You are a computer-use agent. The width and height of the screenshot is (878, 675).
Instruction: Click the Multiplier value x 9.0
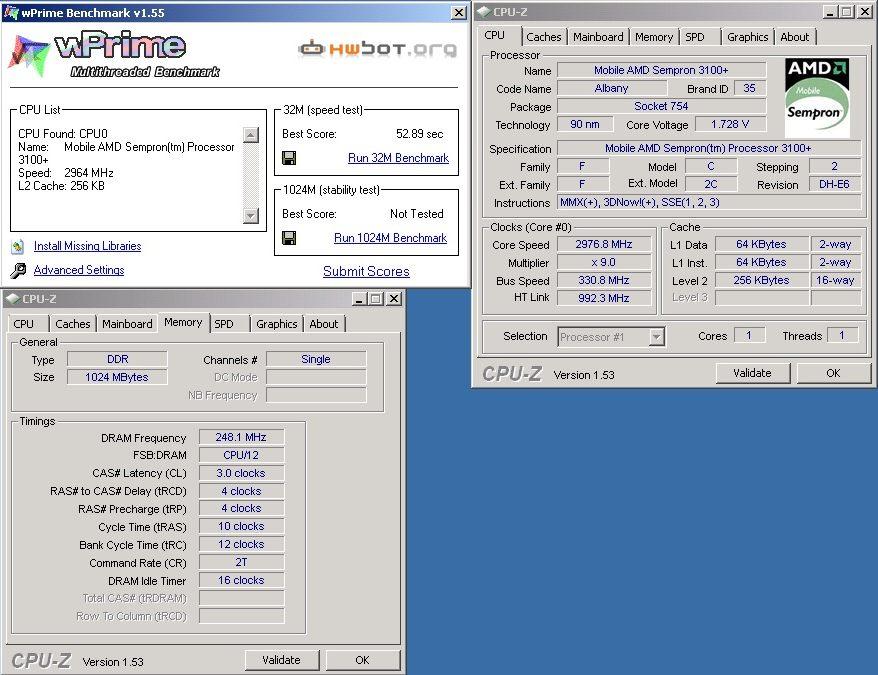[604, 262]
